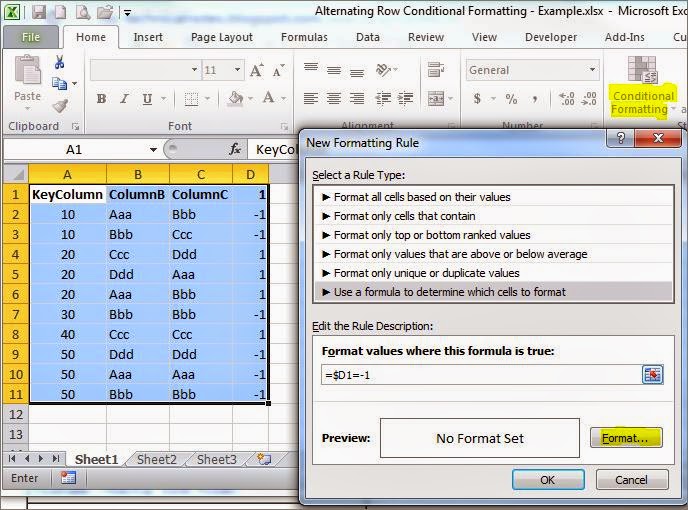Click the dialog Help question mark button
This screenshot has height=510, width=688.
click(620, 138)
